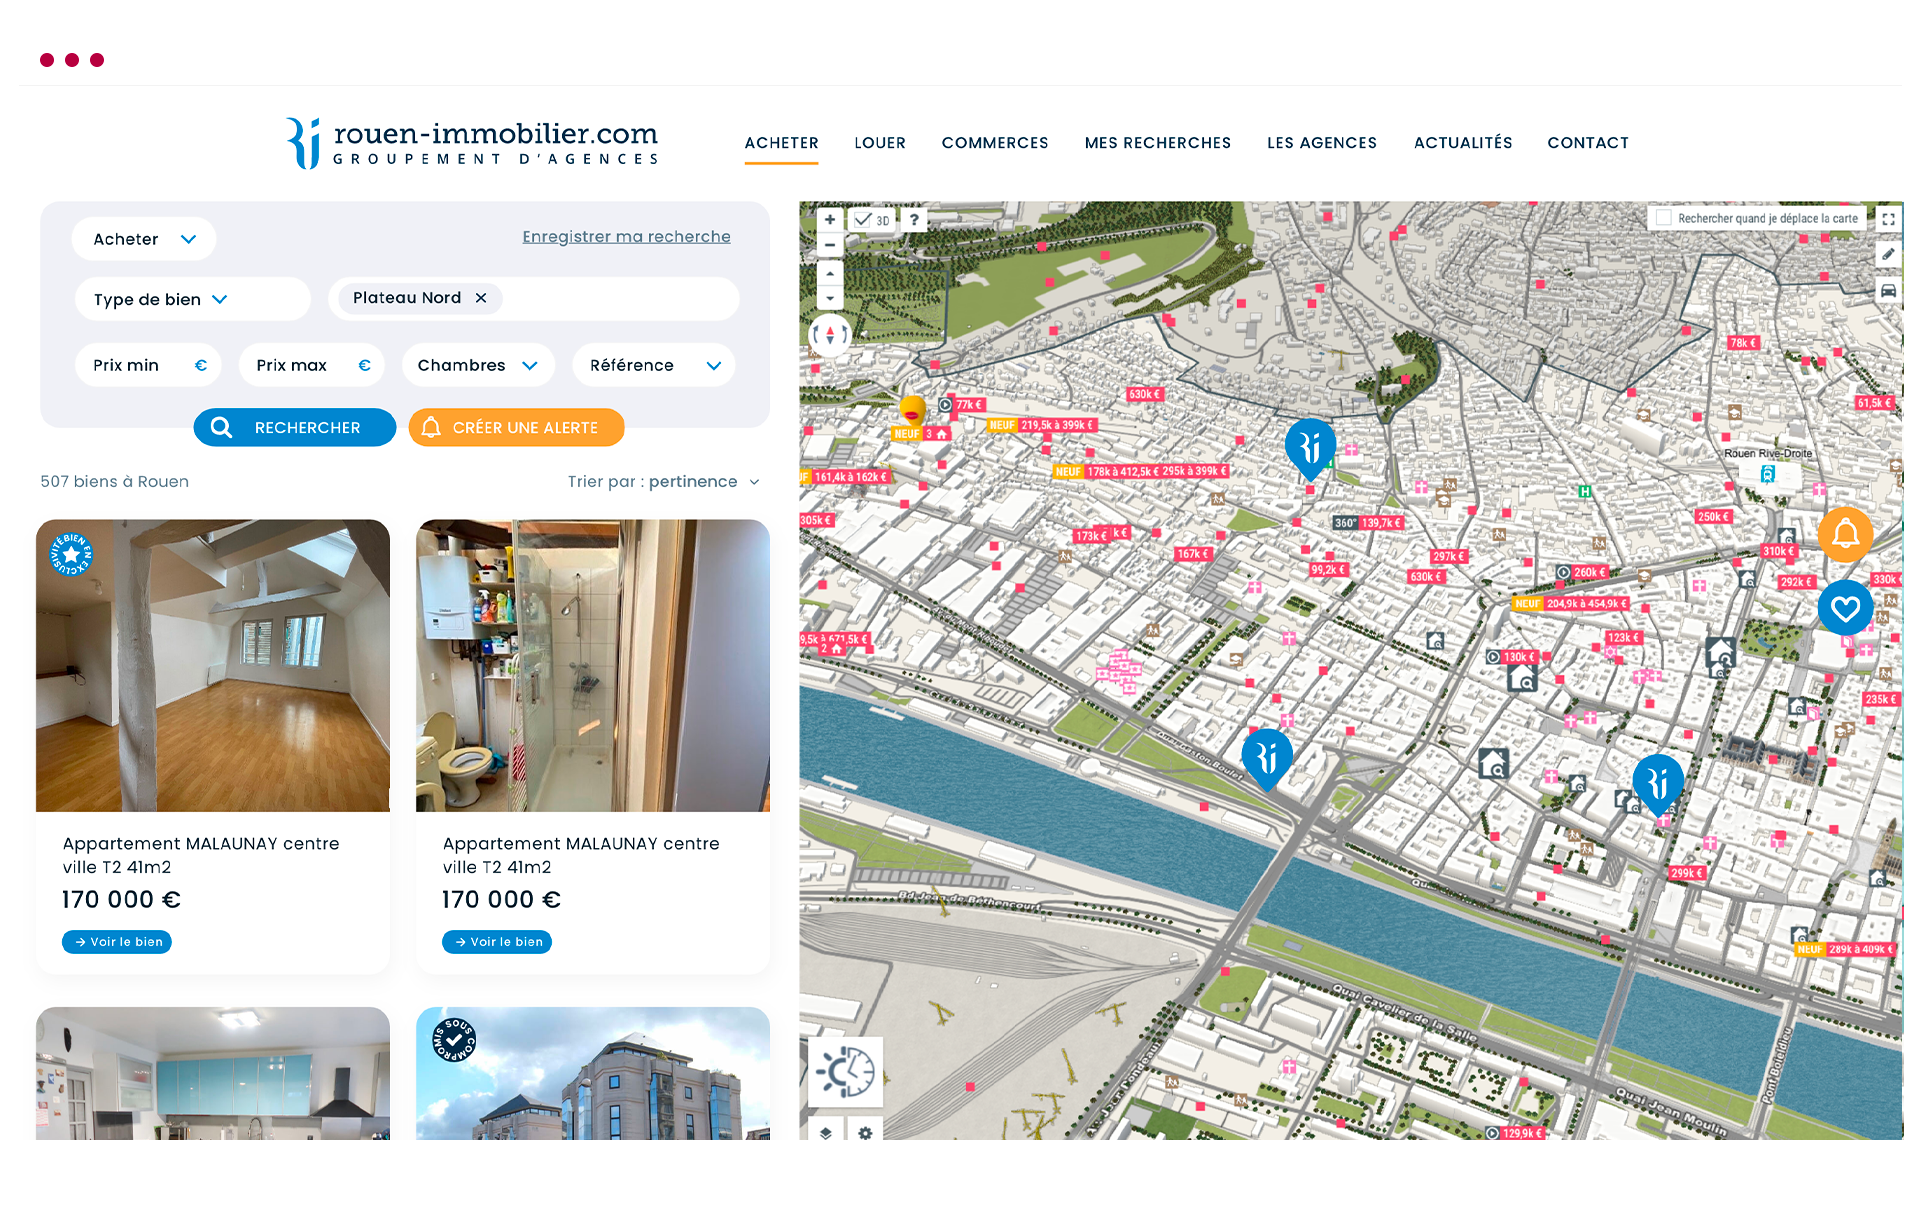Click the fullscreen expand icon top-right

pyautogui.click(x=1888, y=220)
